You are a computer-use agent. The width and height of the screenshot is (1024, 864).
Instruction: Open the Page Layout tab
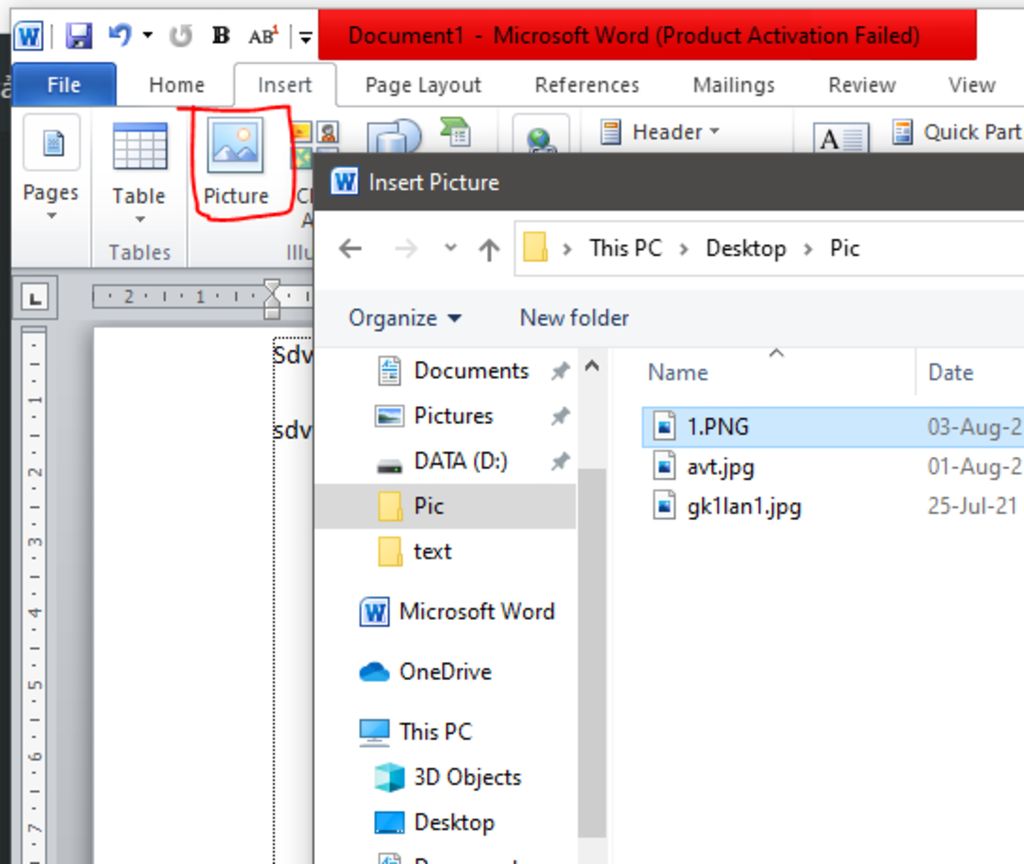coord(423,85)
